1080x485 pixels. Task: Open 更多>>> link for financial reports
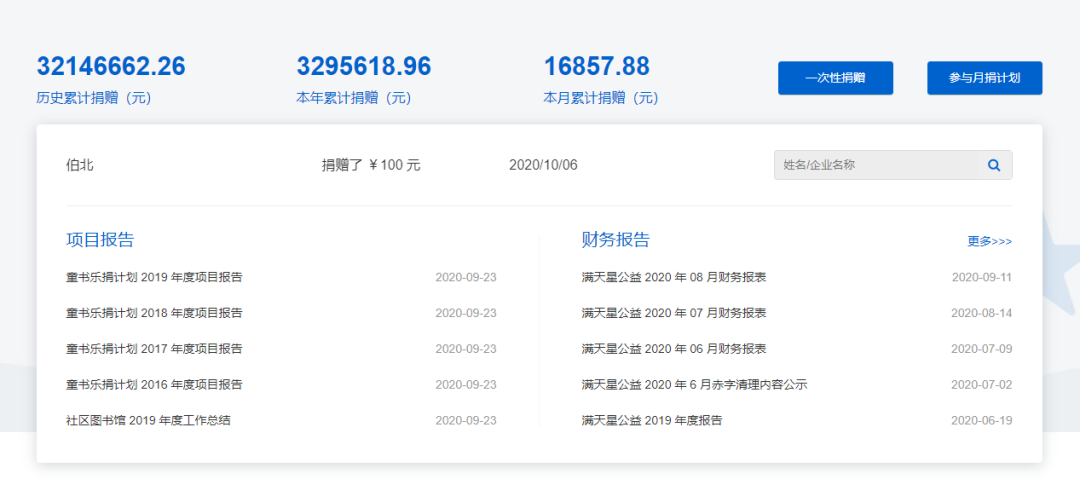click(x=990, y=241)
